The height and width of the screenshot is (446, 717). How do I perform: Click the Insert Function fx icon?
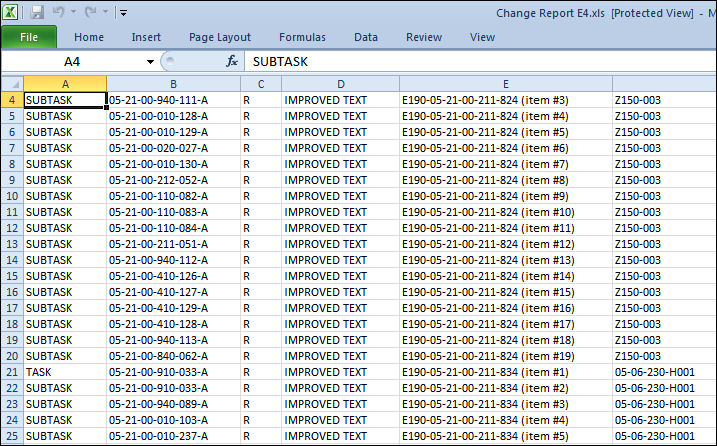232,61
